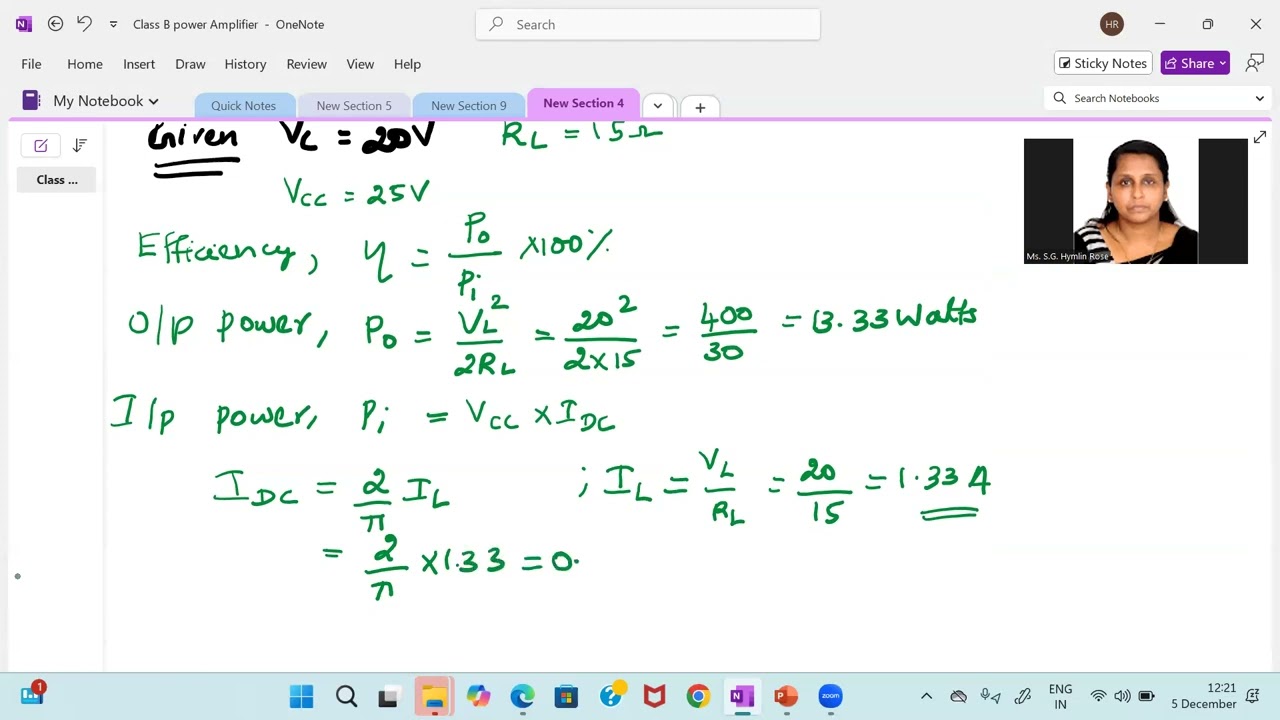The width and height of the screenshot is (1280, 720).
Task: Open volume speaker tray icon
Action: (1122, 696)
